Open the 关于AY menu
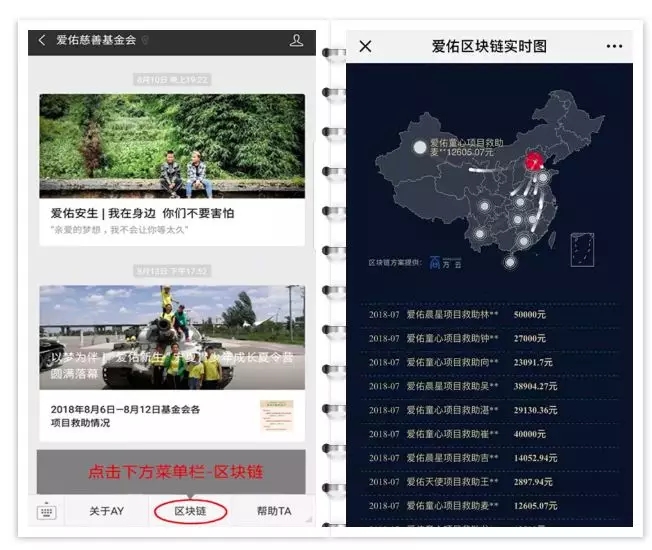The image size is (652, 550). (107, 511)
